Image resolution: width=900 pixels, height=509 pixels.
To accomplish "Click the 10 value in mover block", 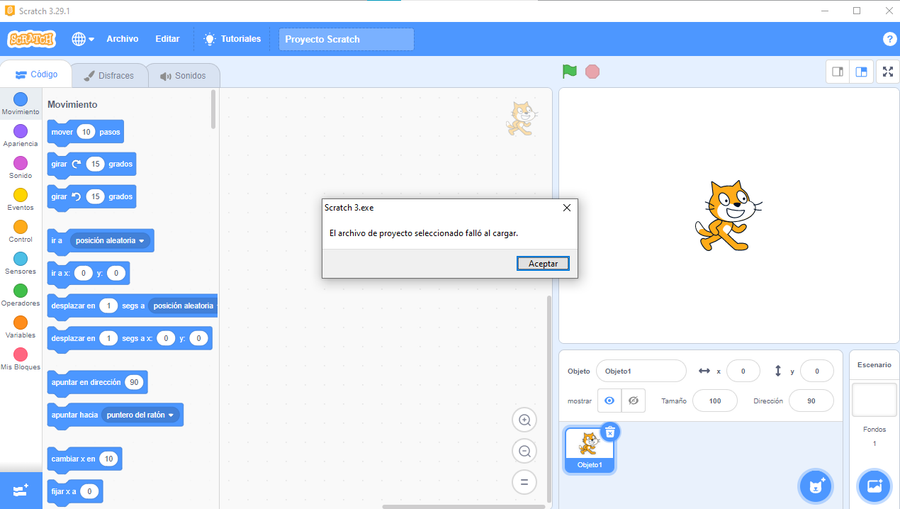I will click(x=86, y=132).
